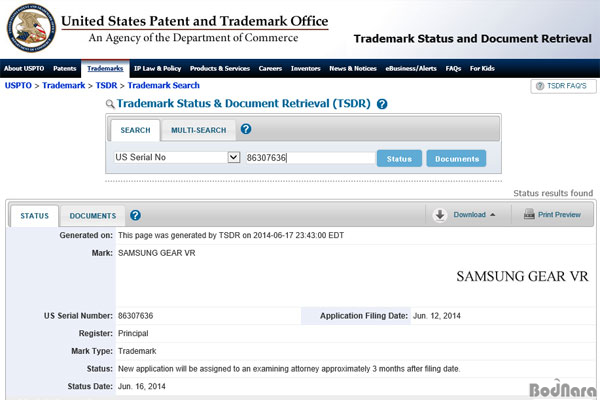Open IP Law & Policy menu
The image size is (600, 400).
coord(157,69)
